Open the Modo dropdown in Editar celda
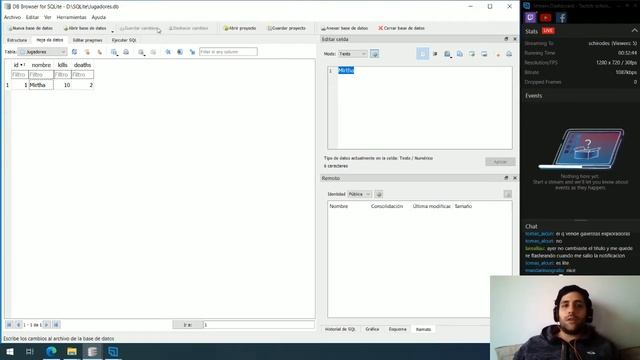 [353, 54]
